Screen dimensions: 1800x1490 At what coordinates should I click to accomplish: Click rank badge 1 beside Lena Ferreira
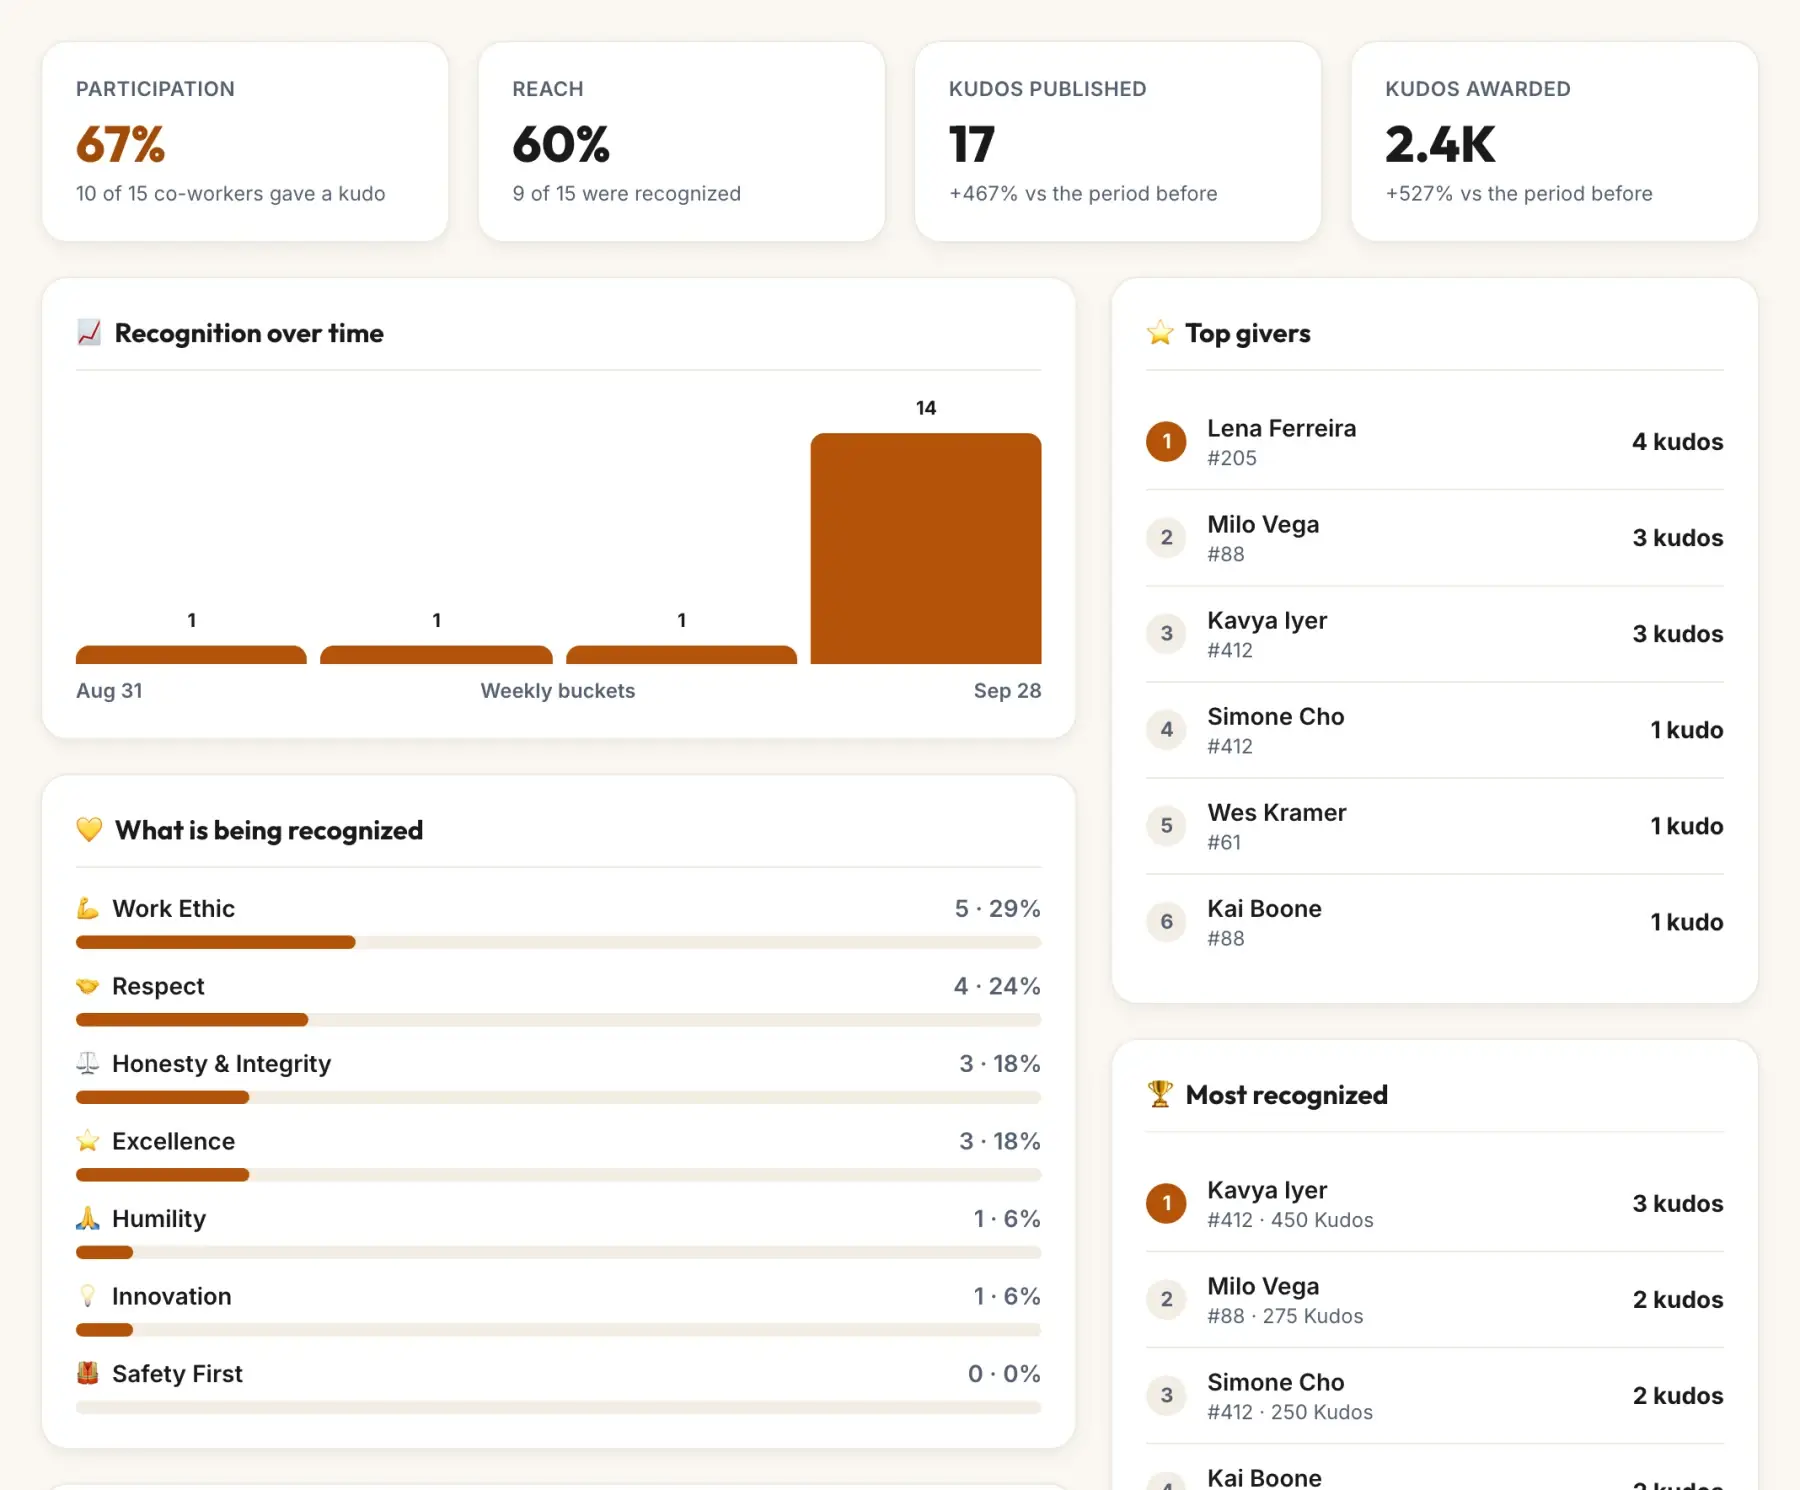[1166, 441]
